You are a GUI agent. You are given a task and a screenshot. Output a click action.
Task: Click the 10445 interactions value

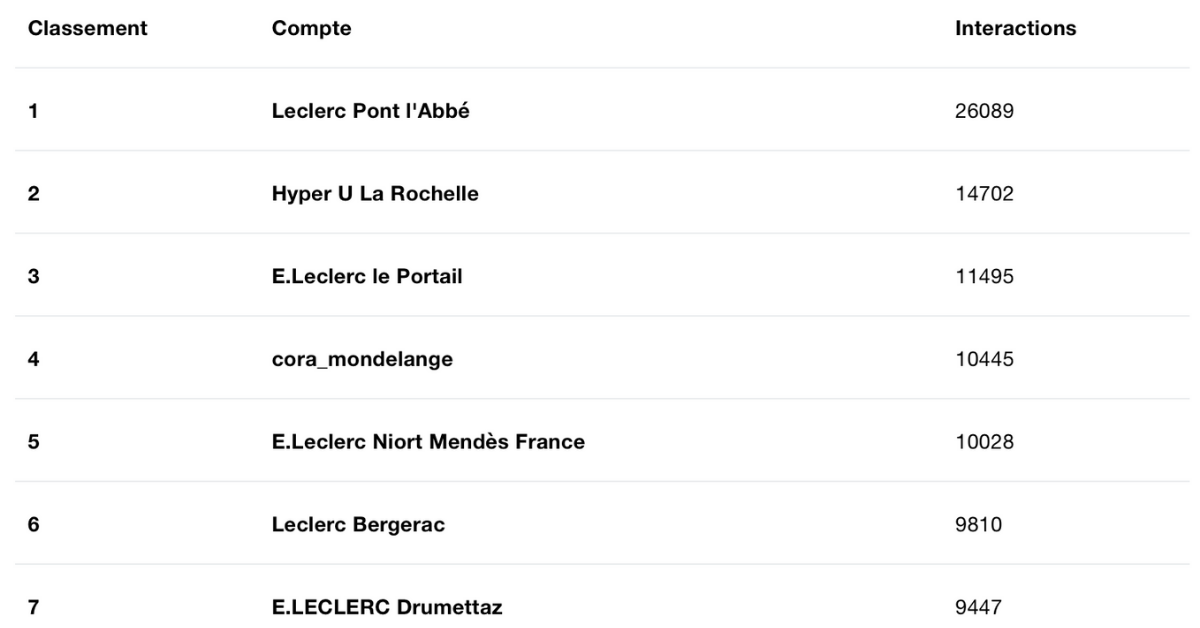pos(985,359)
